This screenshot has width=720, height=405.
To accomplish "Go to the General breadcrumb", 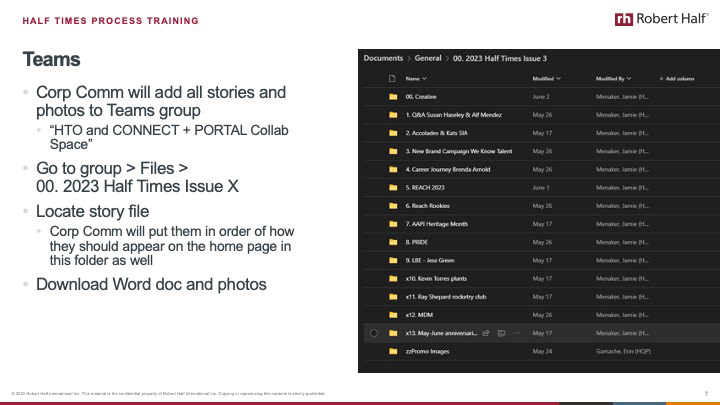I will (428, 58).
